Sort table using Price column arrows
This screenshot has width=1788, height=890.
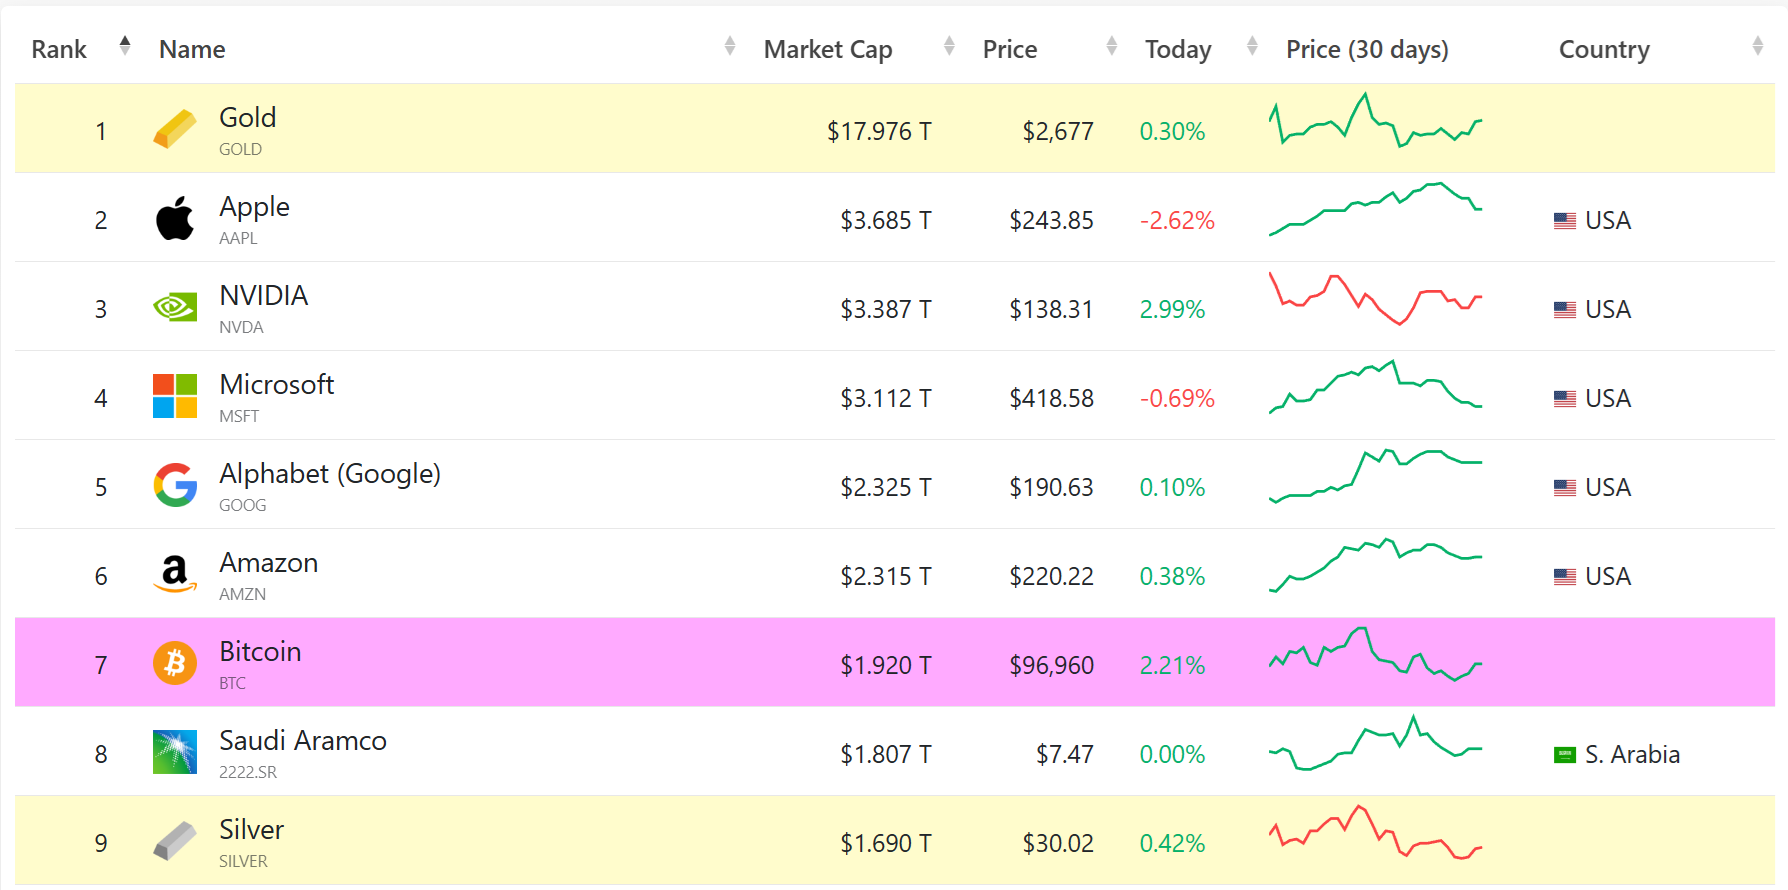point(1112,45)
